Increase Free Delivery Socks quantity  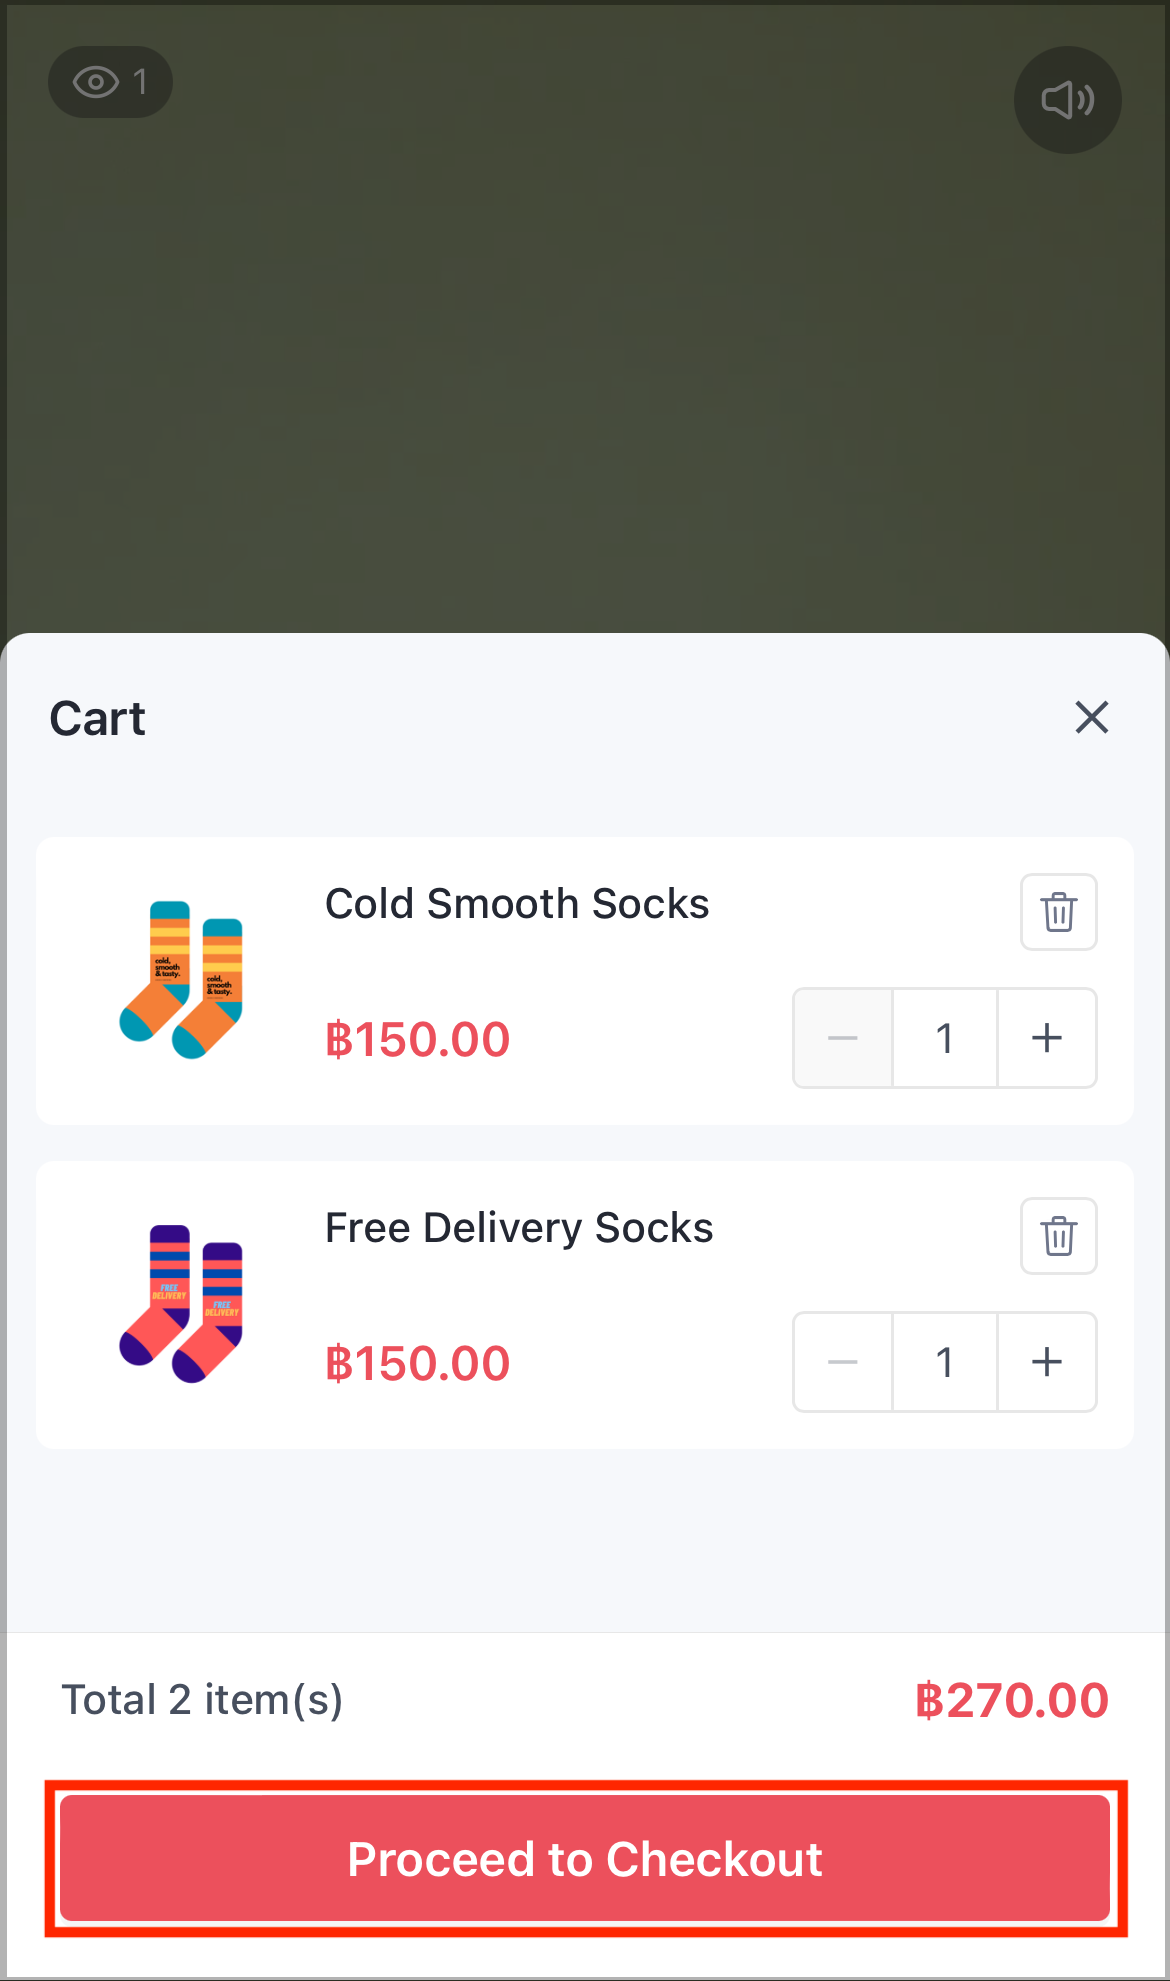point(1047,1362)
